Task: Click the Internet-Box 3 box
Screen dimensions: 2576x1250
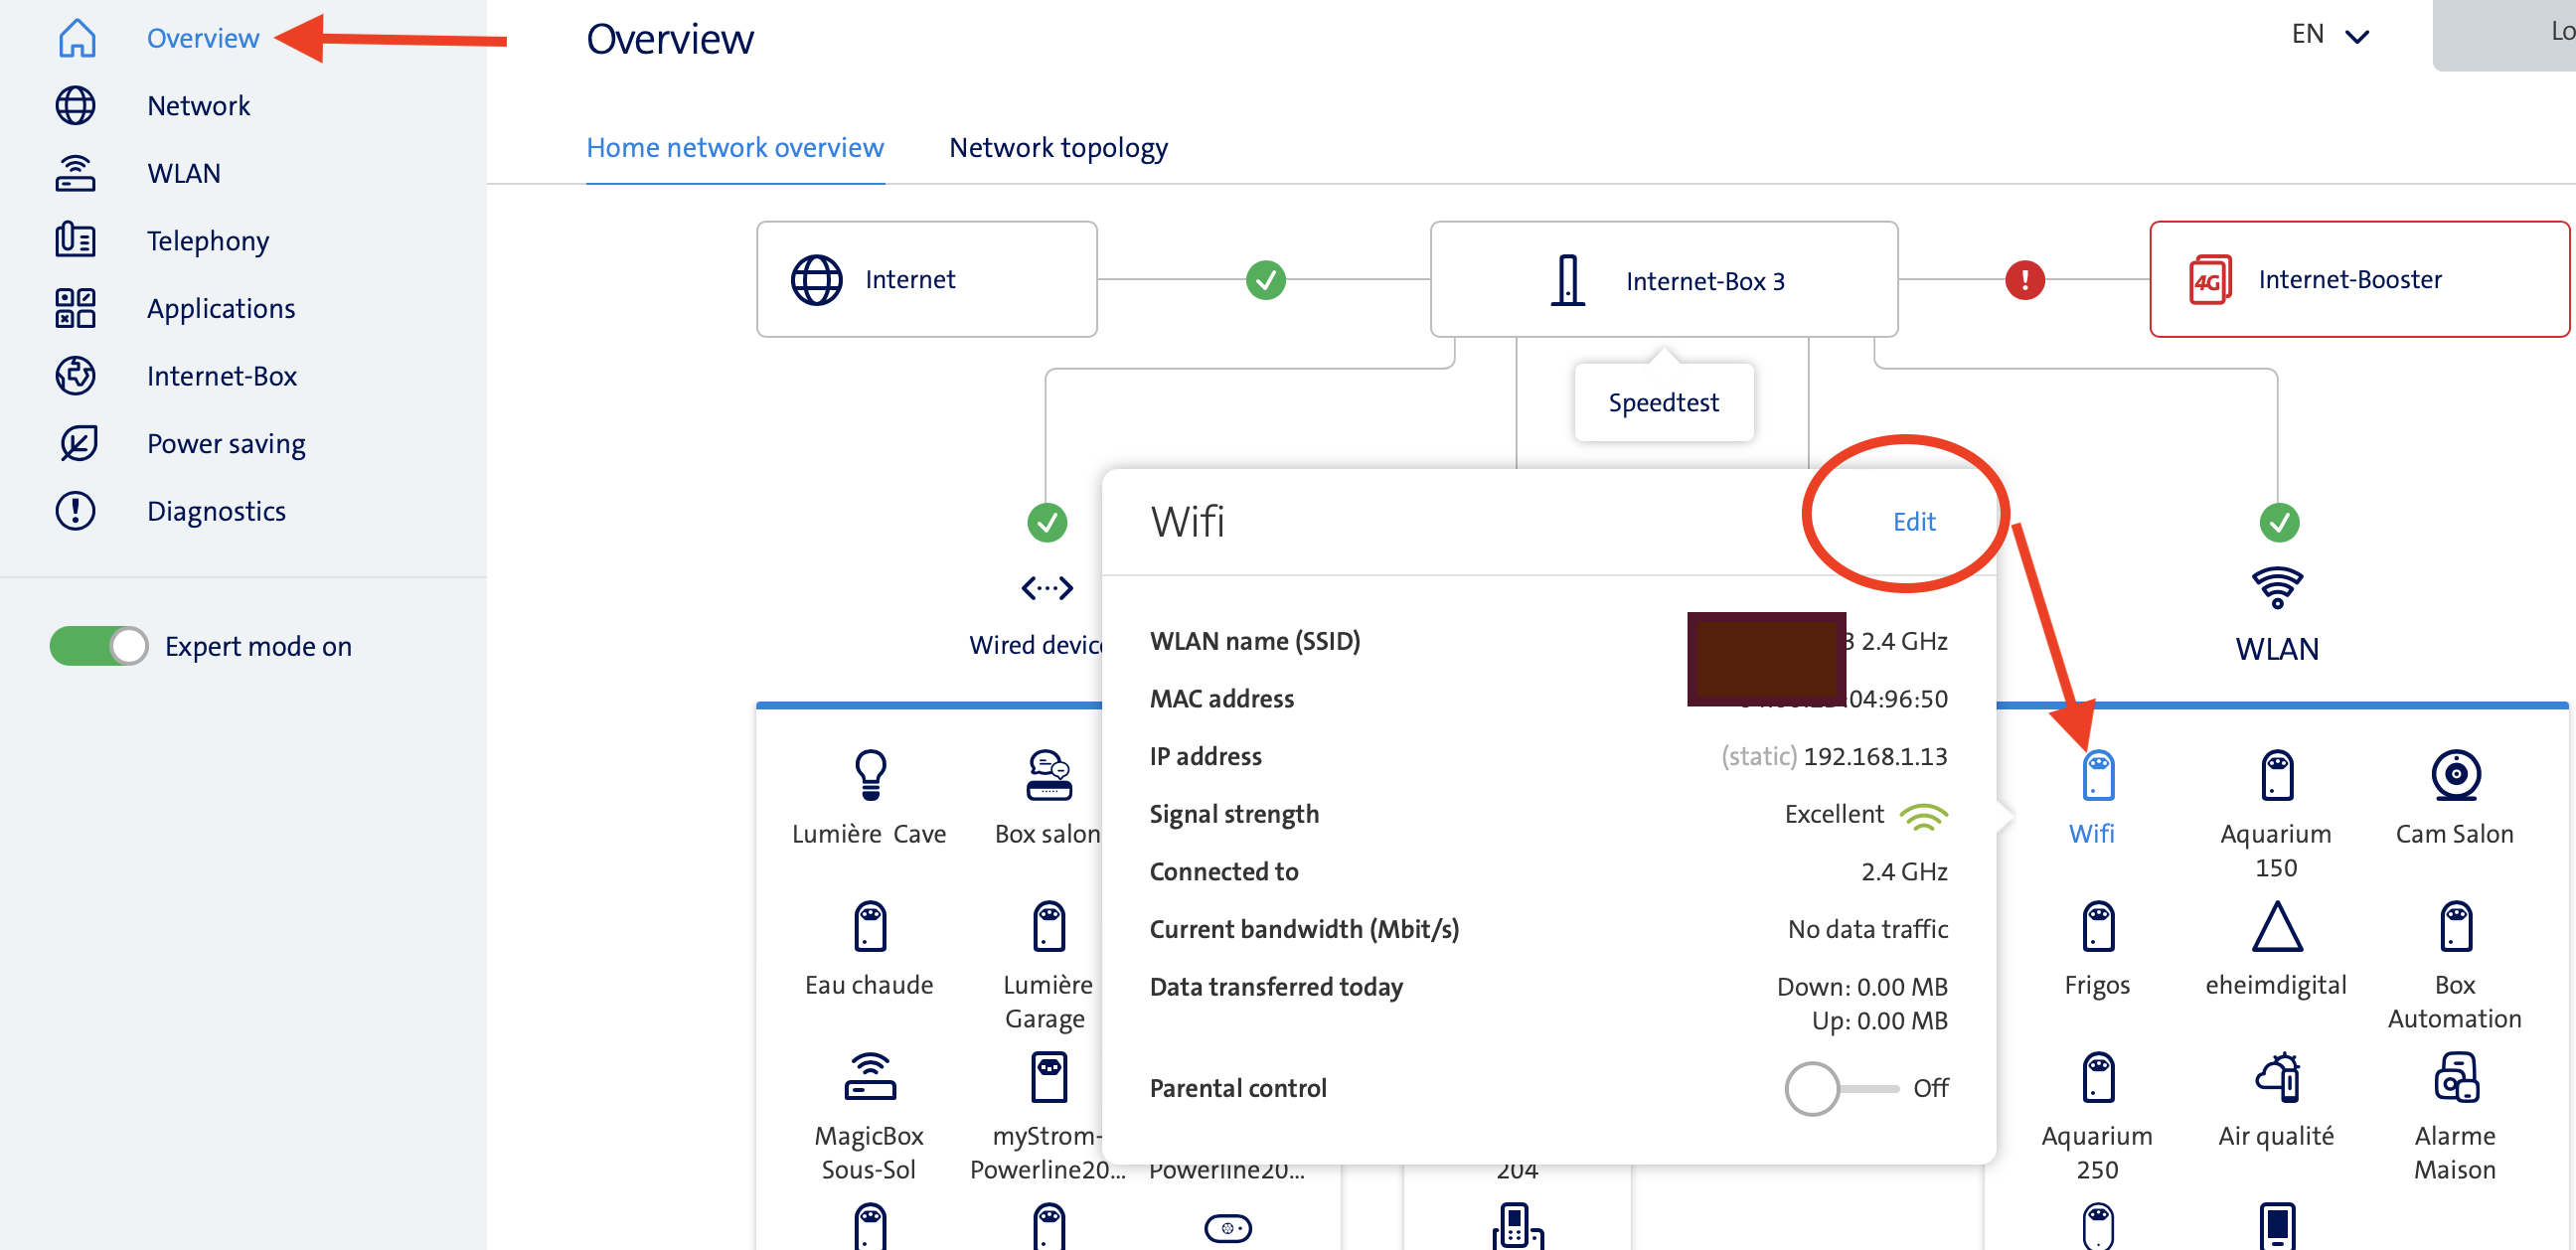Action: coord(1663,280)
